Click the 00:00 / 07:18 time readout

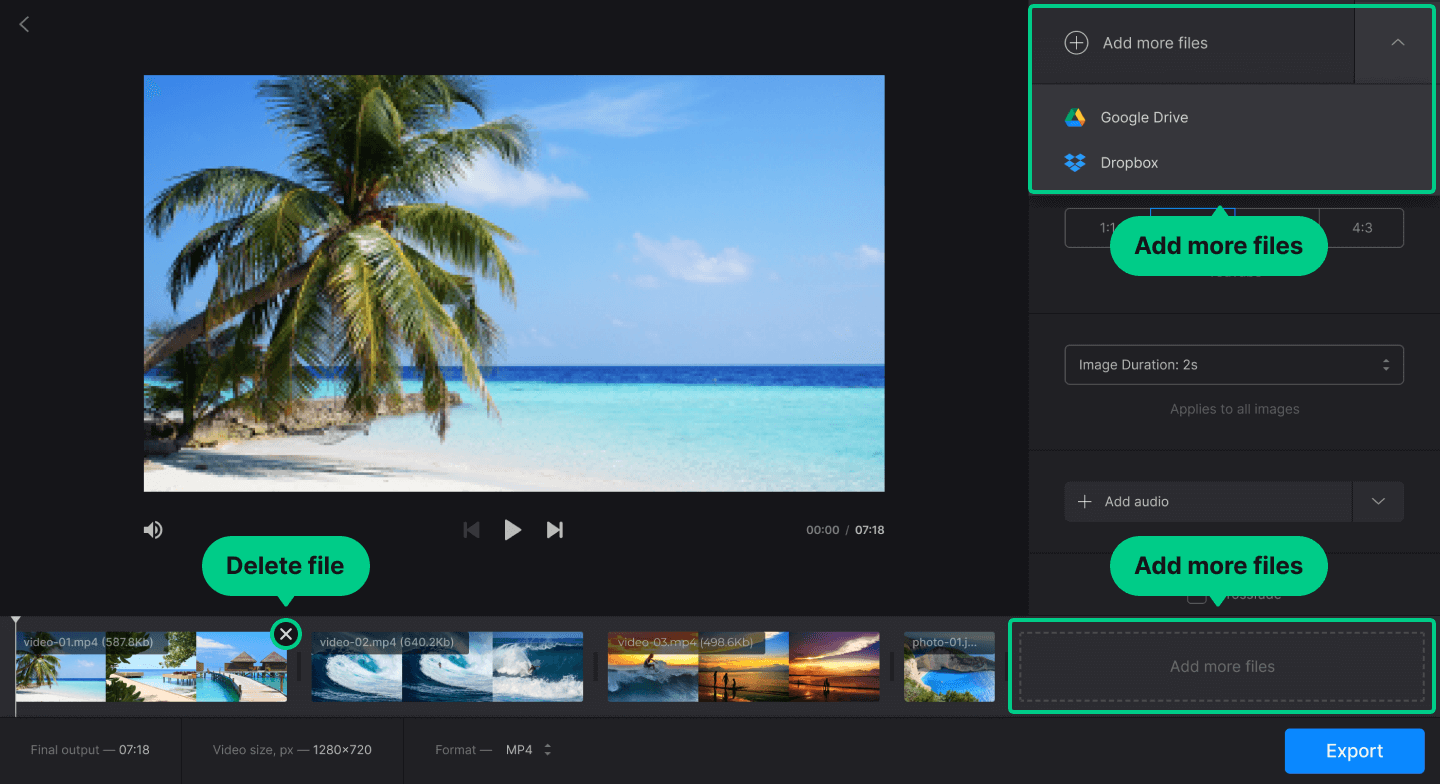click(x=845, y=530)
